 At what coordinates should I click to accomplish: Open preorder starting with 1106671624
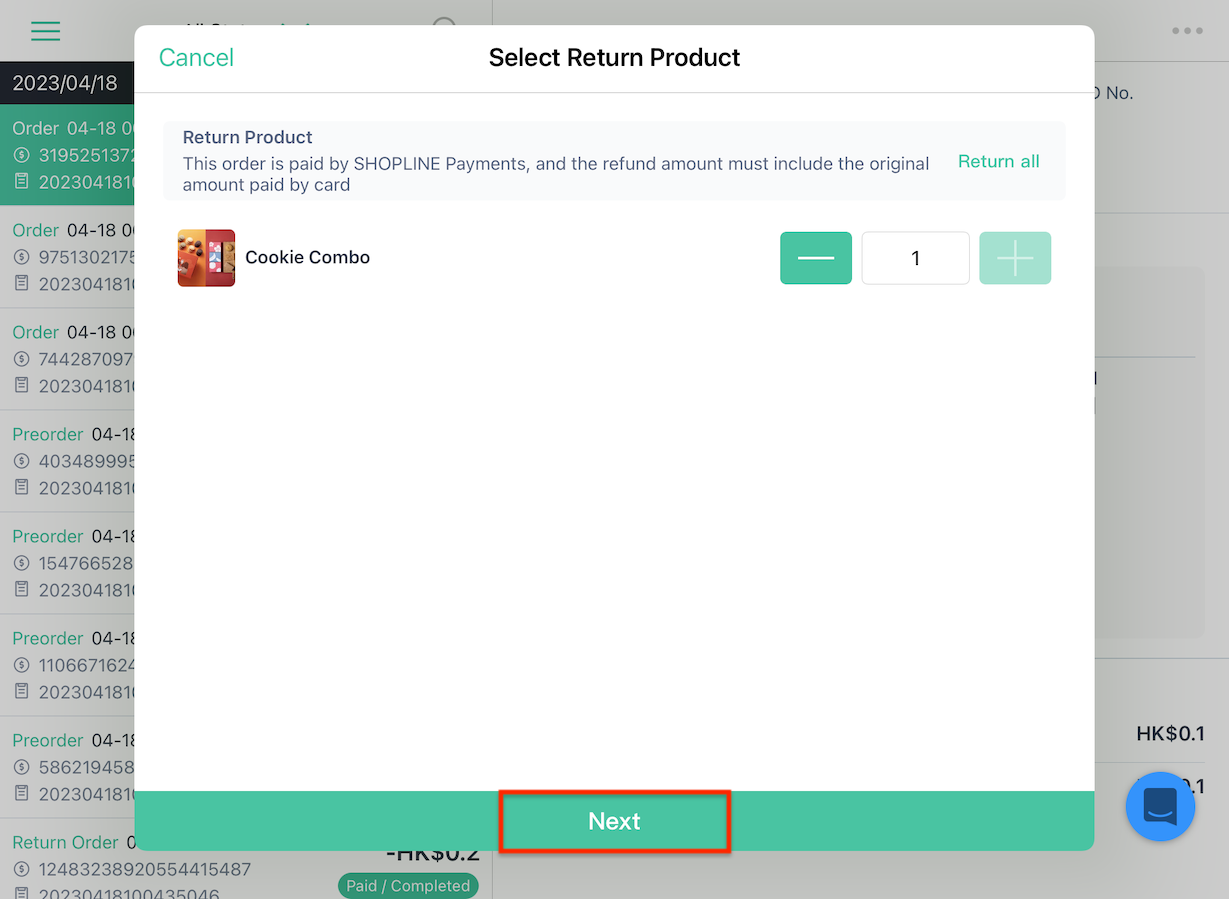67,665
